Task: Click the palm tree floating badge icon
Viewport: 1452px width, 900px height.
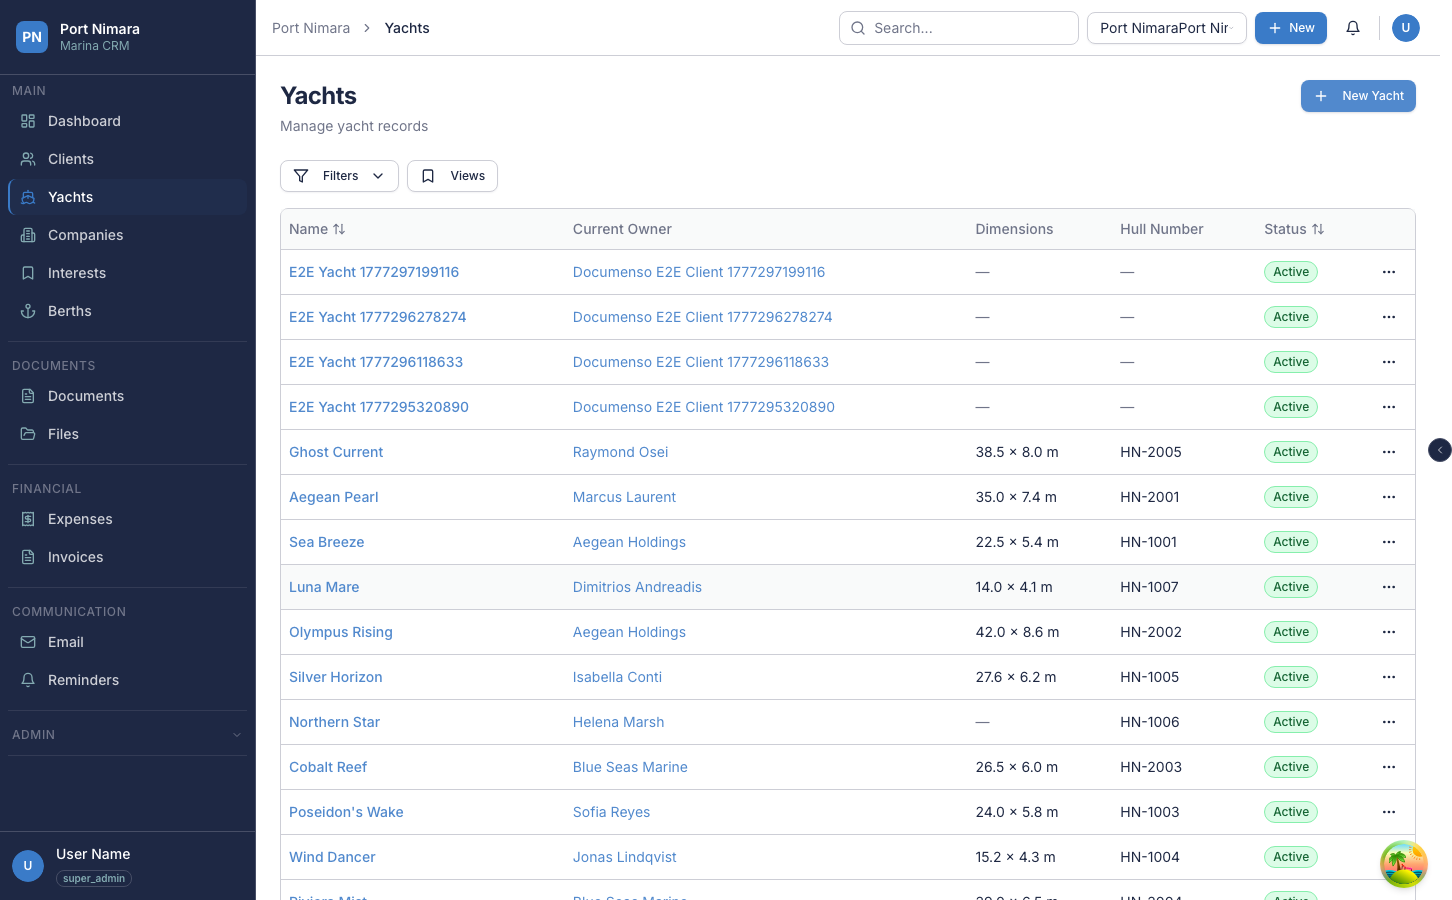Action: tap(1403, 865)
